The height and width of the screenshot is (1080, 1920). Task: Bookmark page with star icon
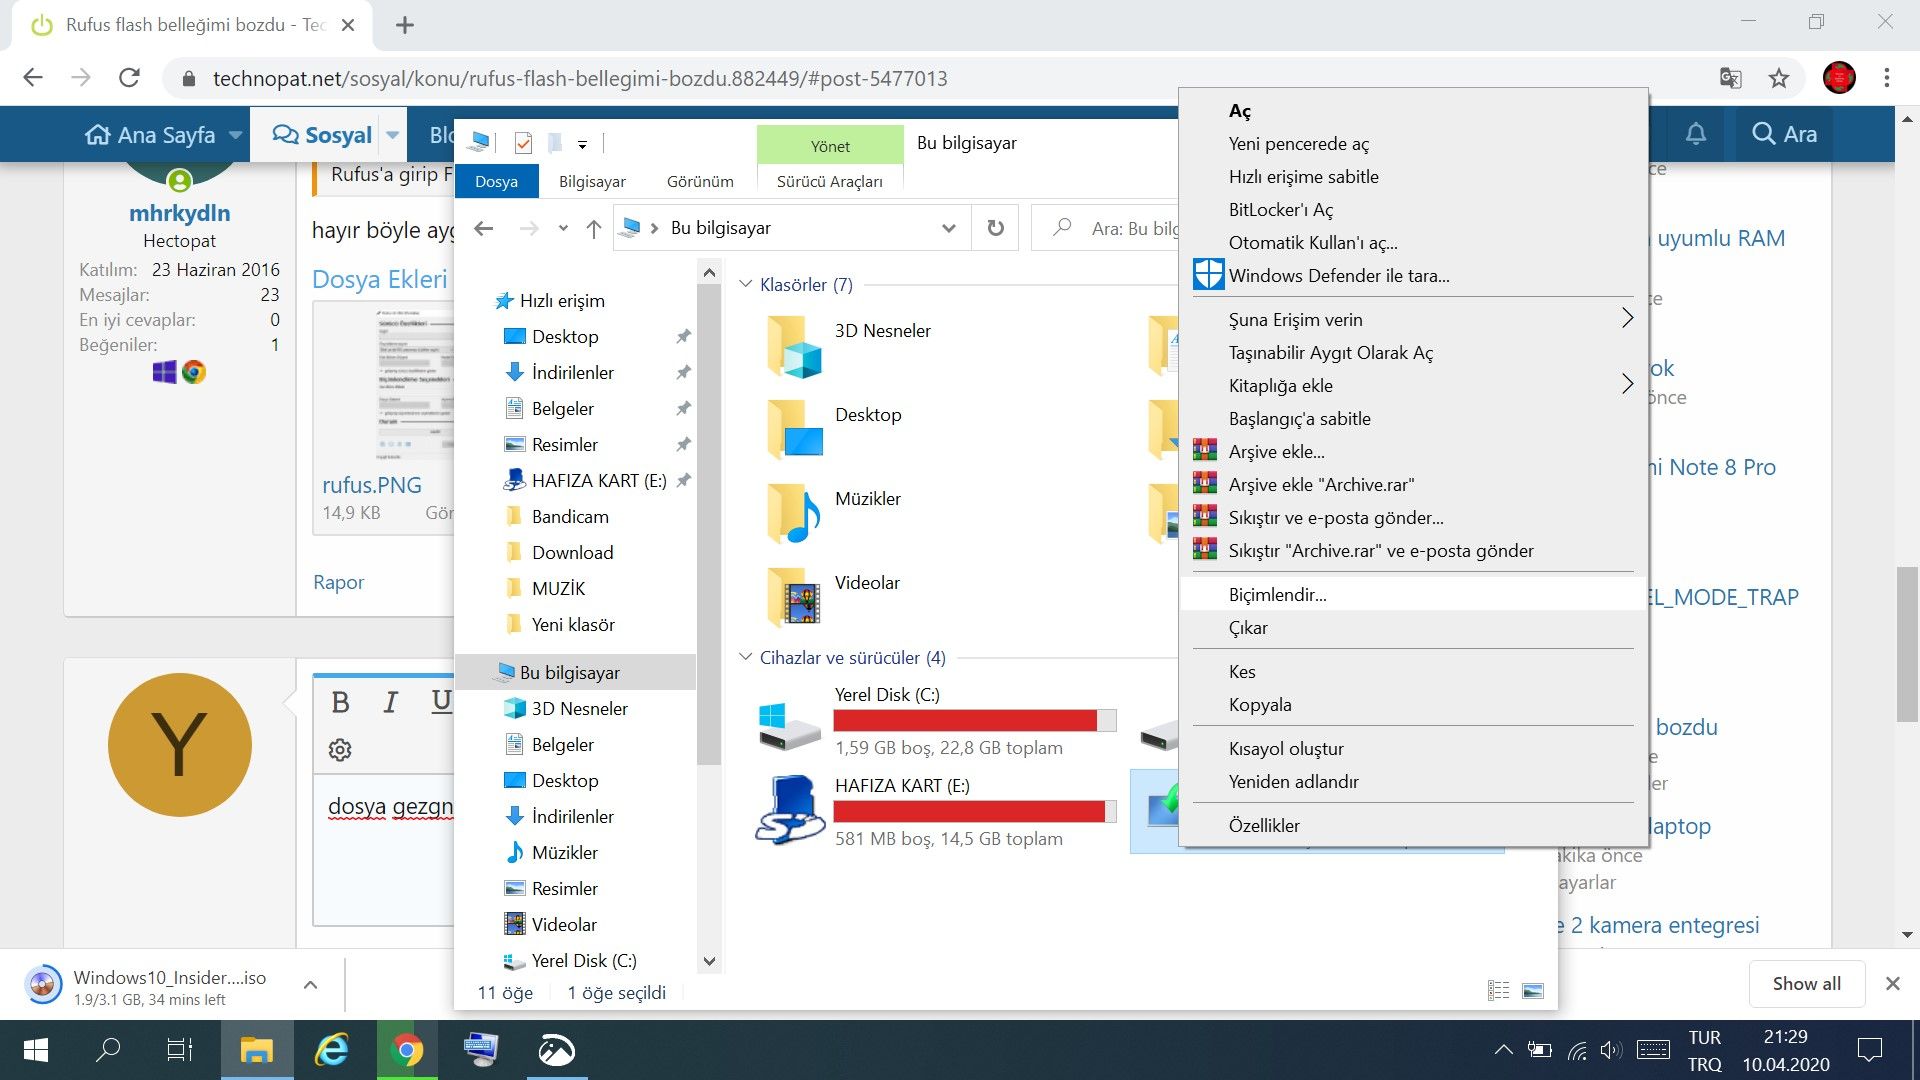pos(1779,78)
